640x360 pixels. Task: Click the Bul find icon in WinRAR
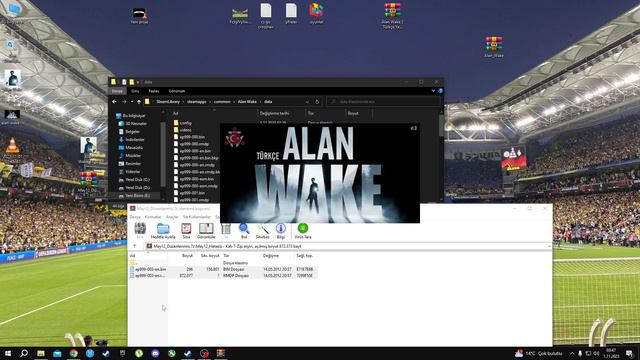244,231
